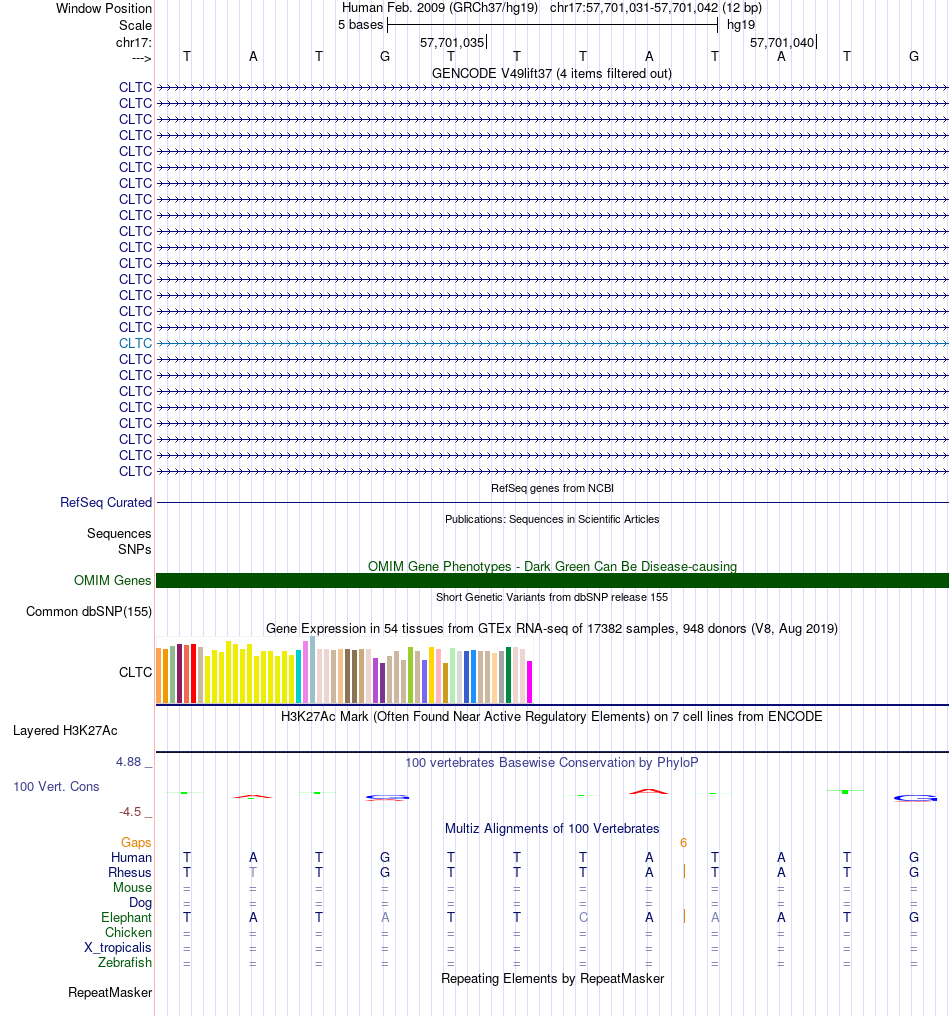The width and height of the screenshot is (950, 1016).
Task: Click the orange '6' in the Gaps row
Action: (683, 842)
